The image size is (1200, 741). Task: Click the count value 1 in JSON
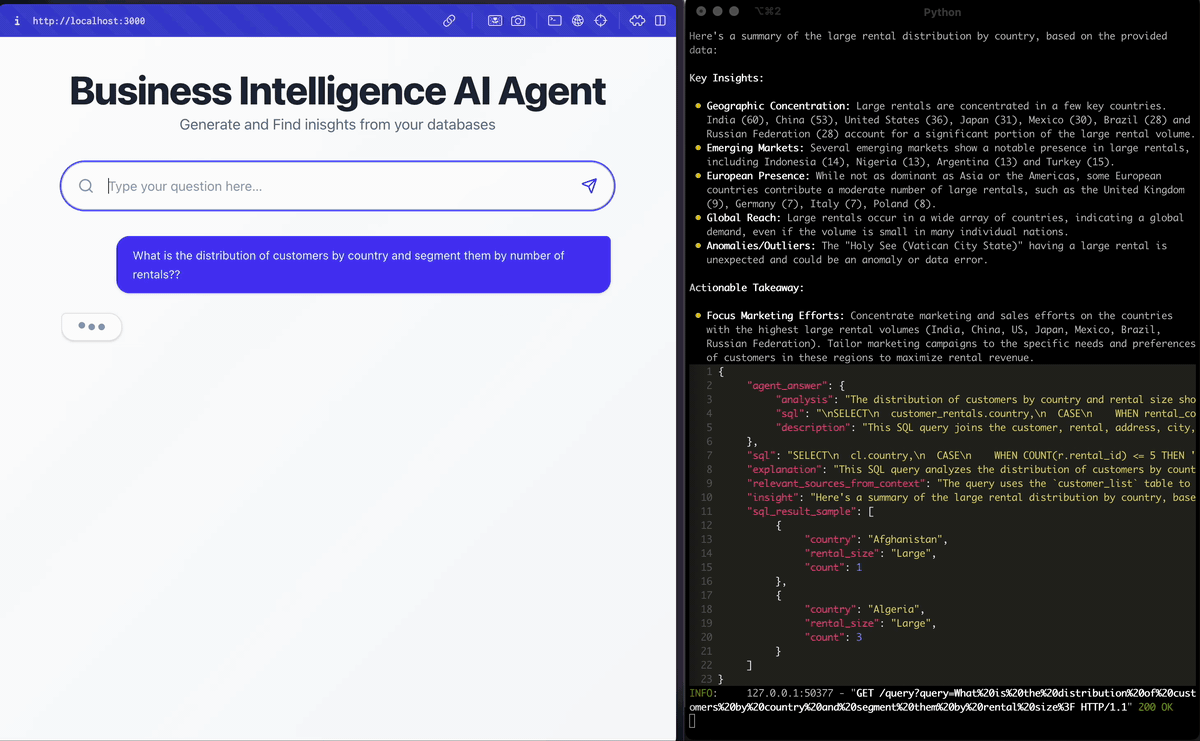point(859,567)
